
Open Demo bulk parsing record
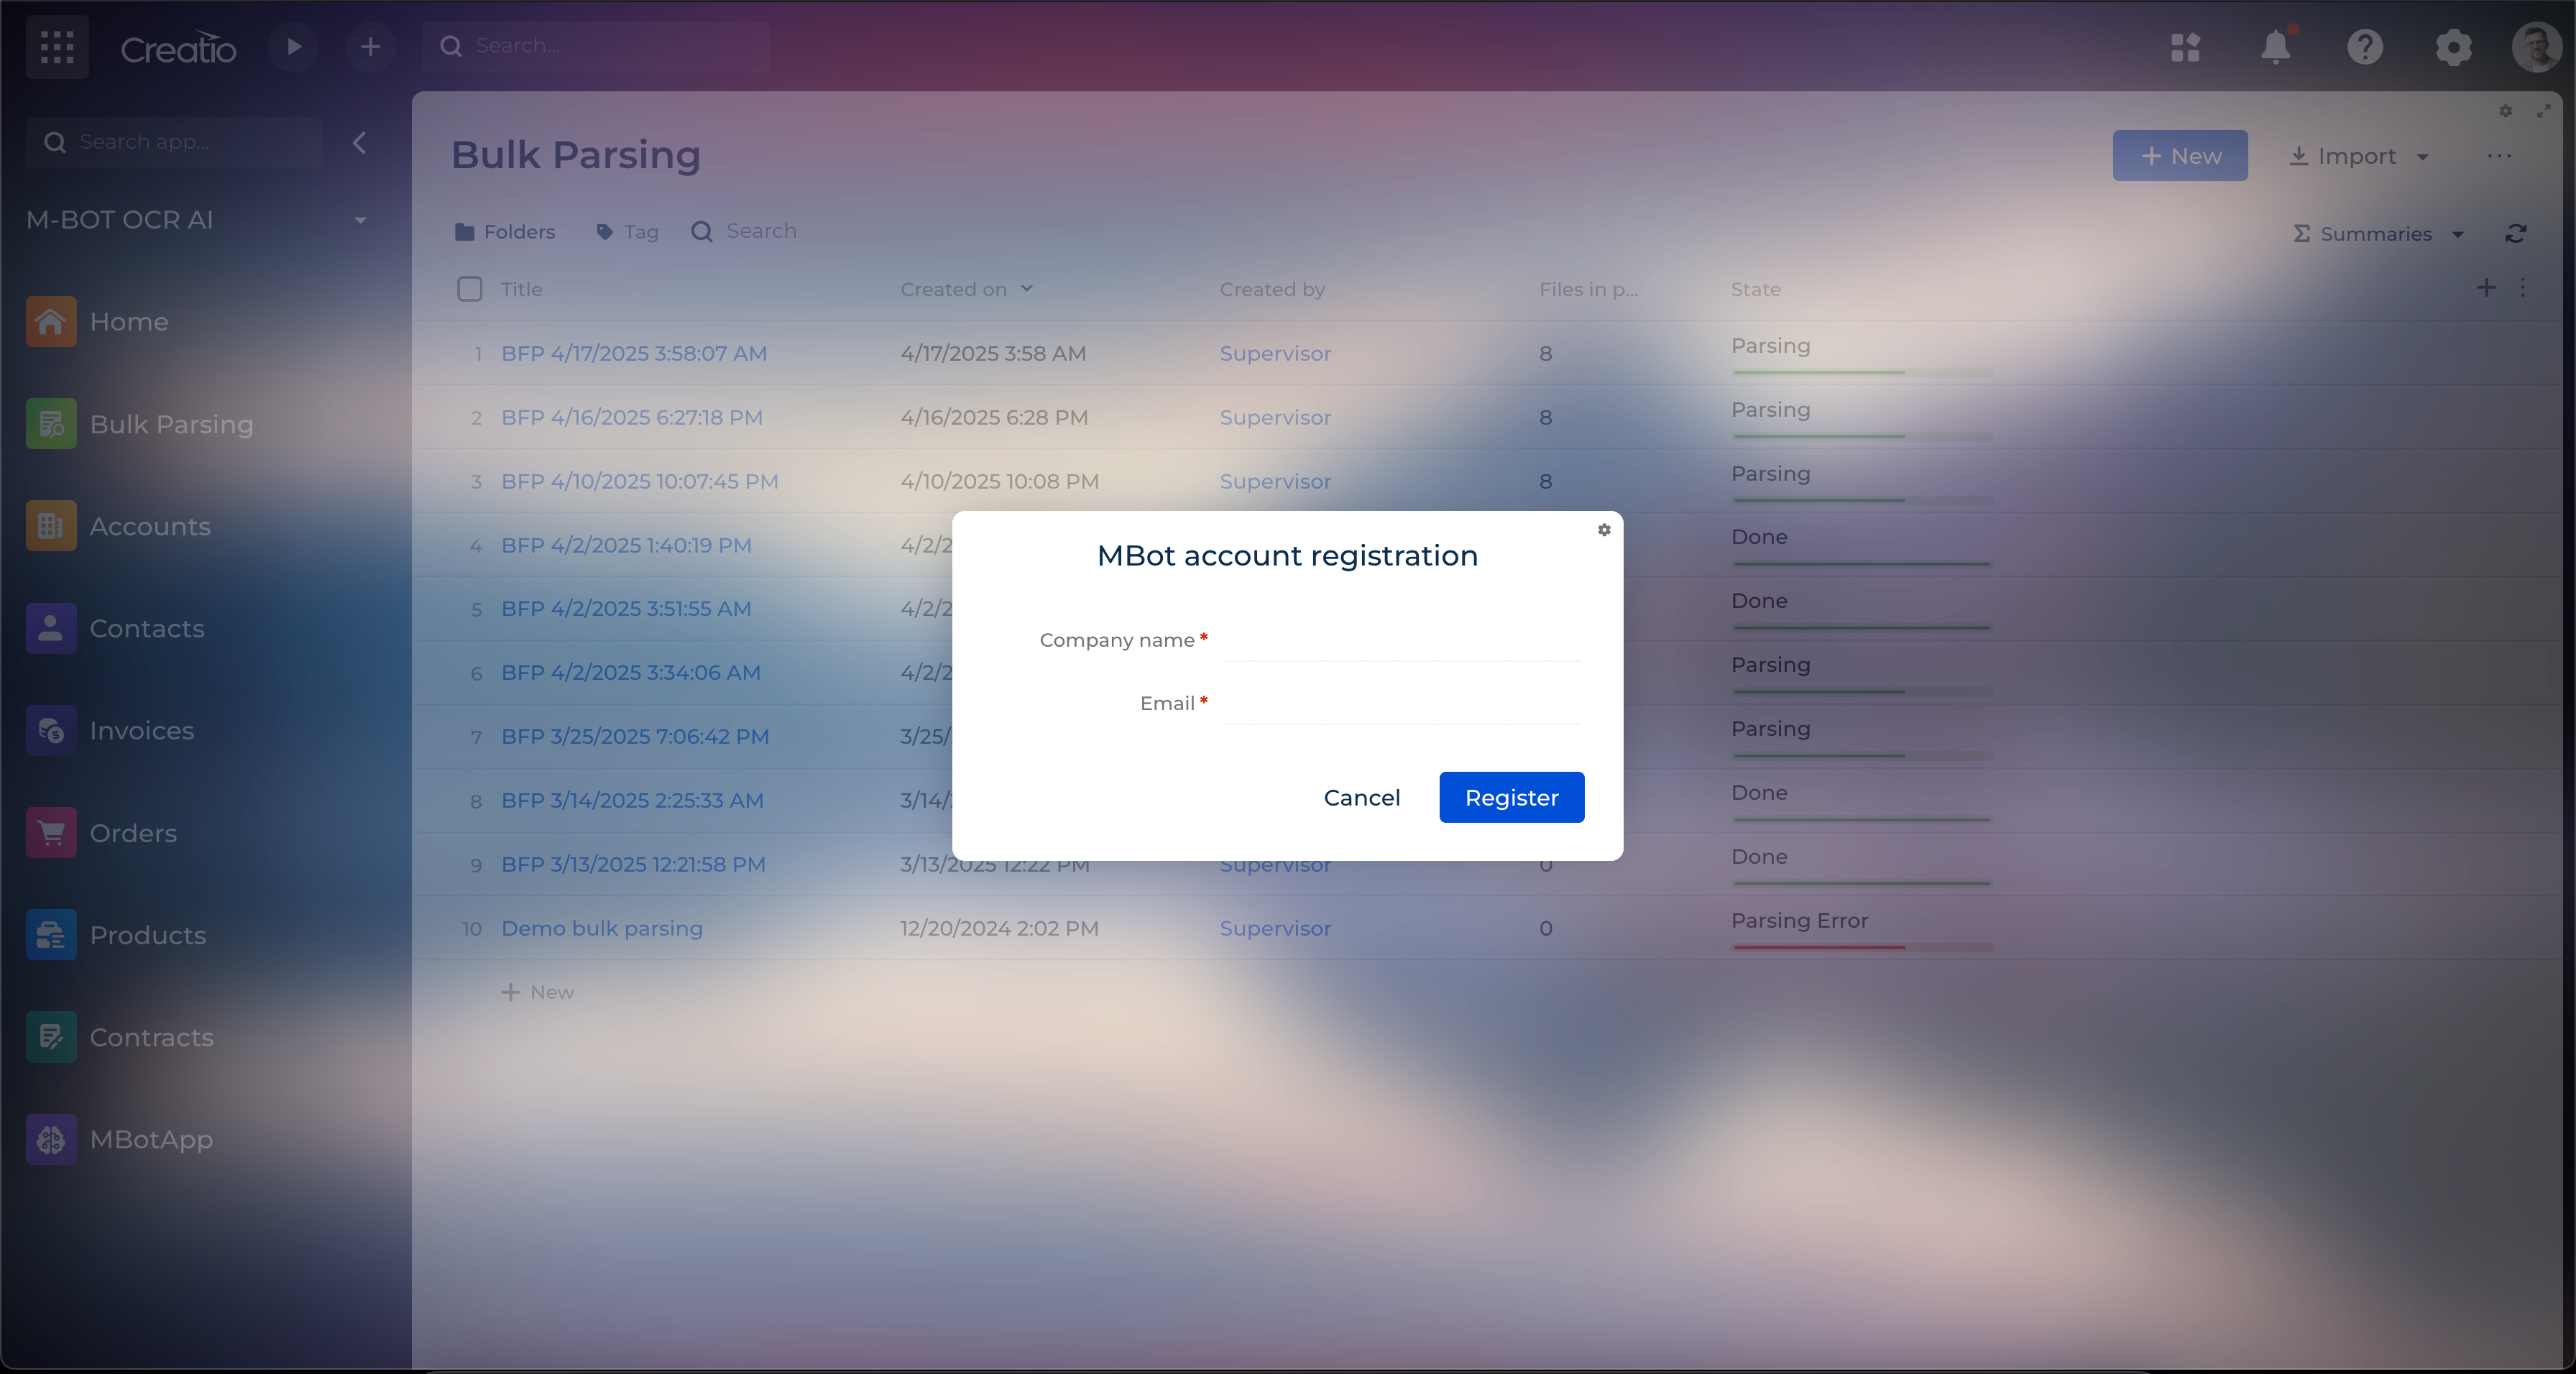pos(602,928)
